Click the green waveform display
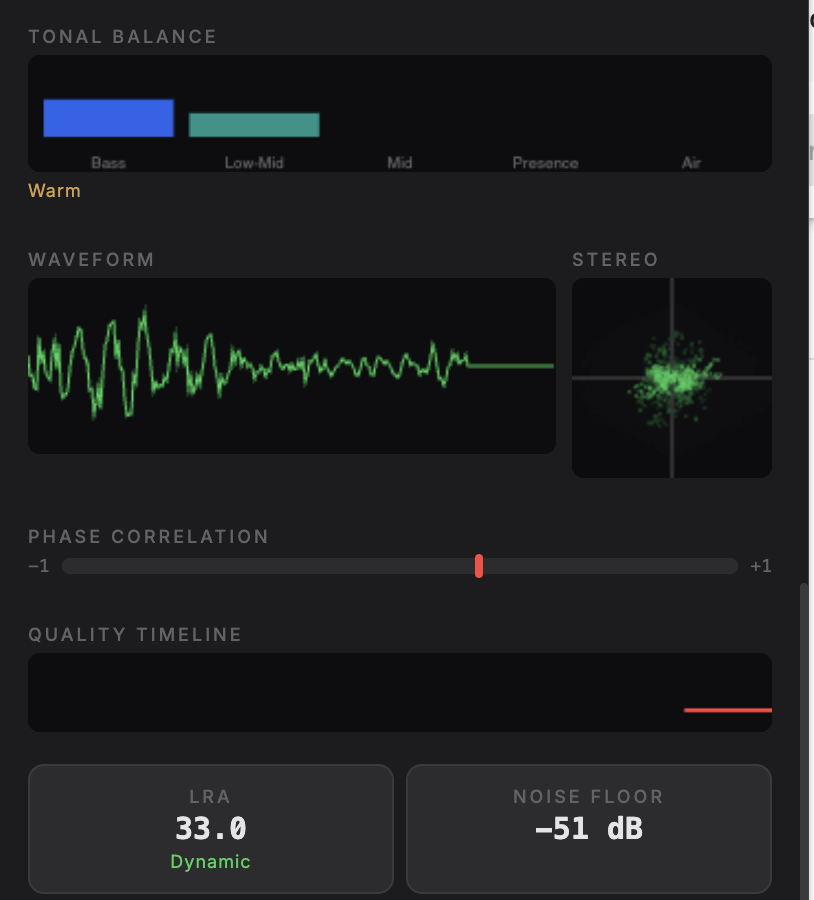 pos(292,366)
